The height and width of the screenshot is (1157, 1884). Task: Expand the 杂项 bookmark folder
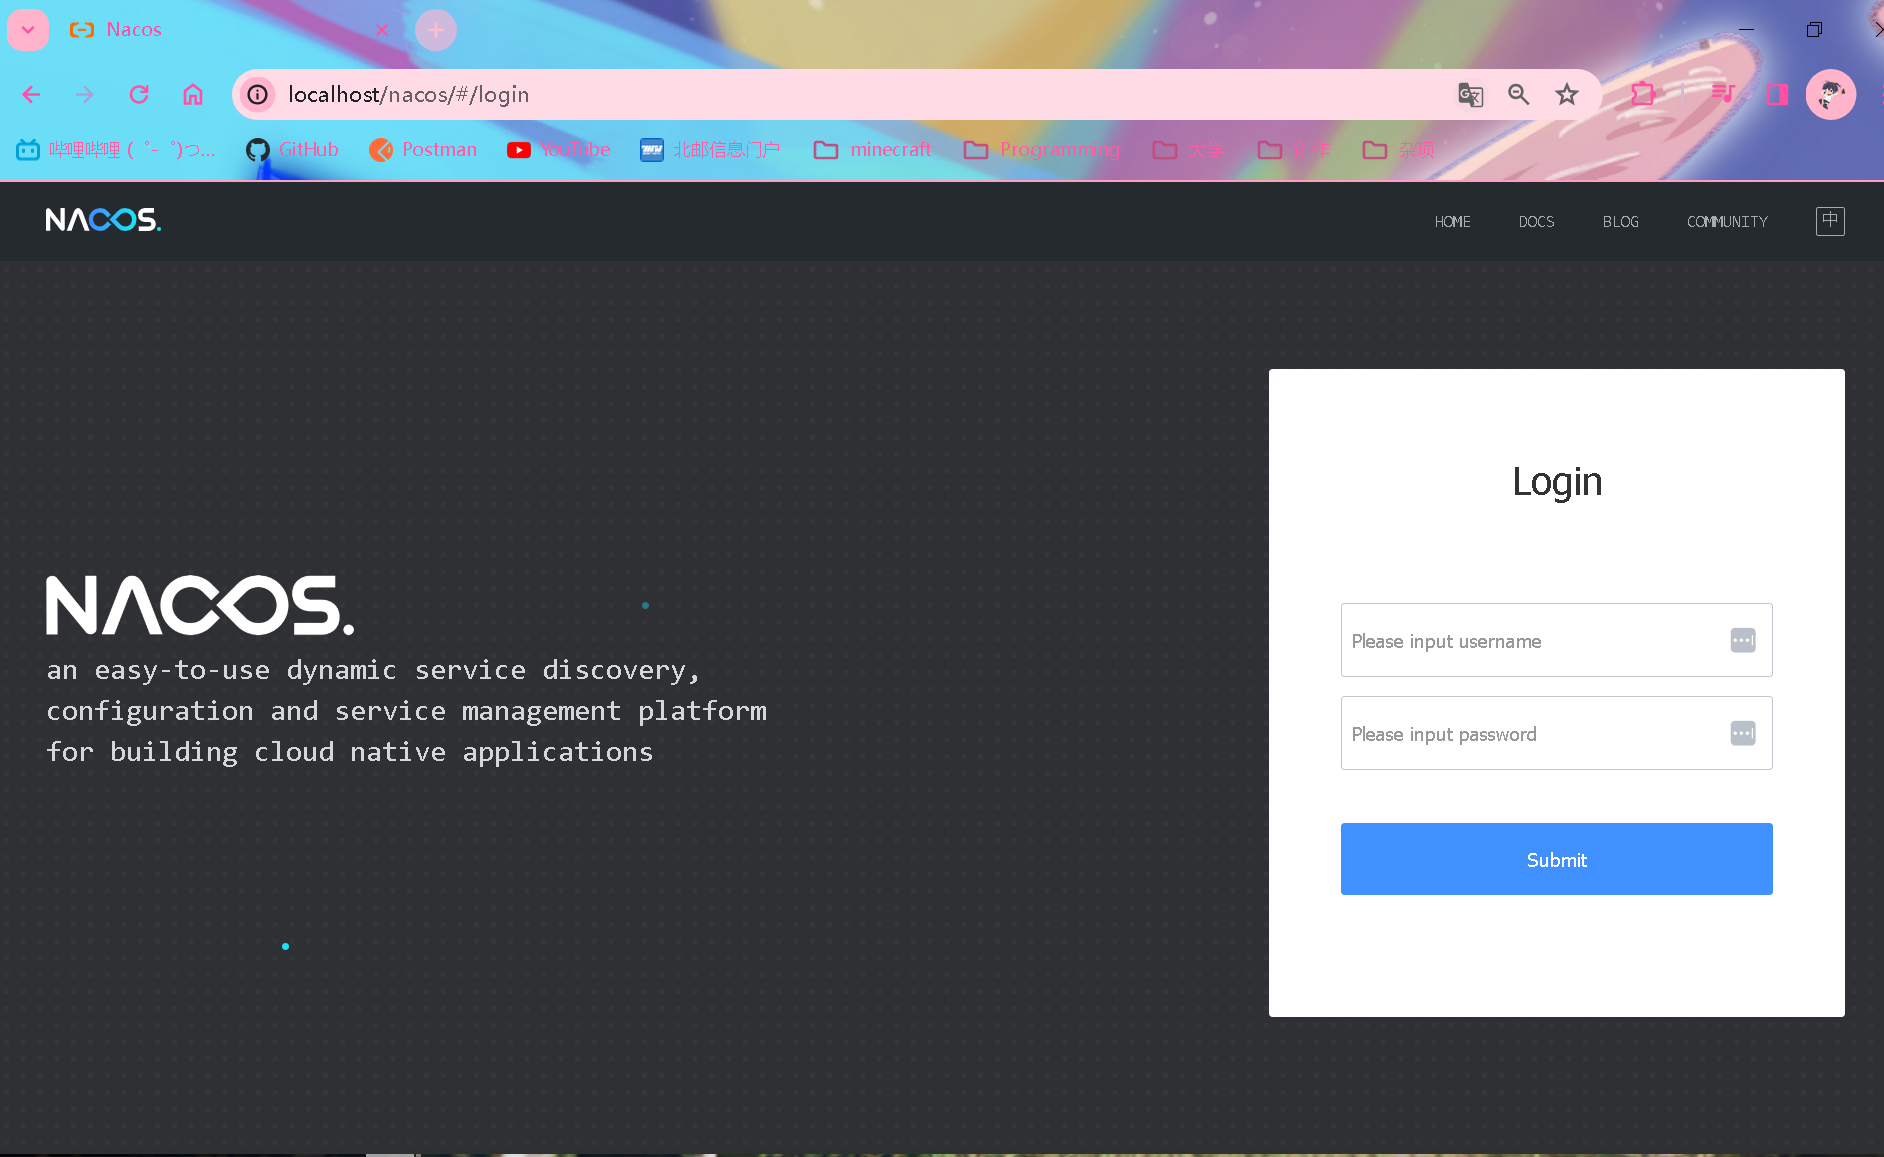pyautogui.click(x=1399, y=149)
